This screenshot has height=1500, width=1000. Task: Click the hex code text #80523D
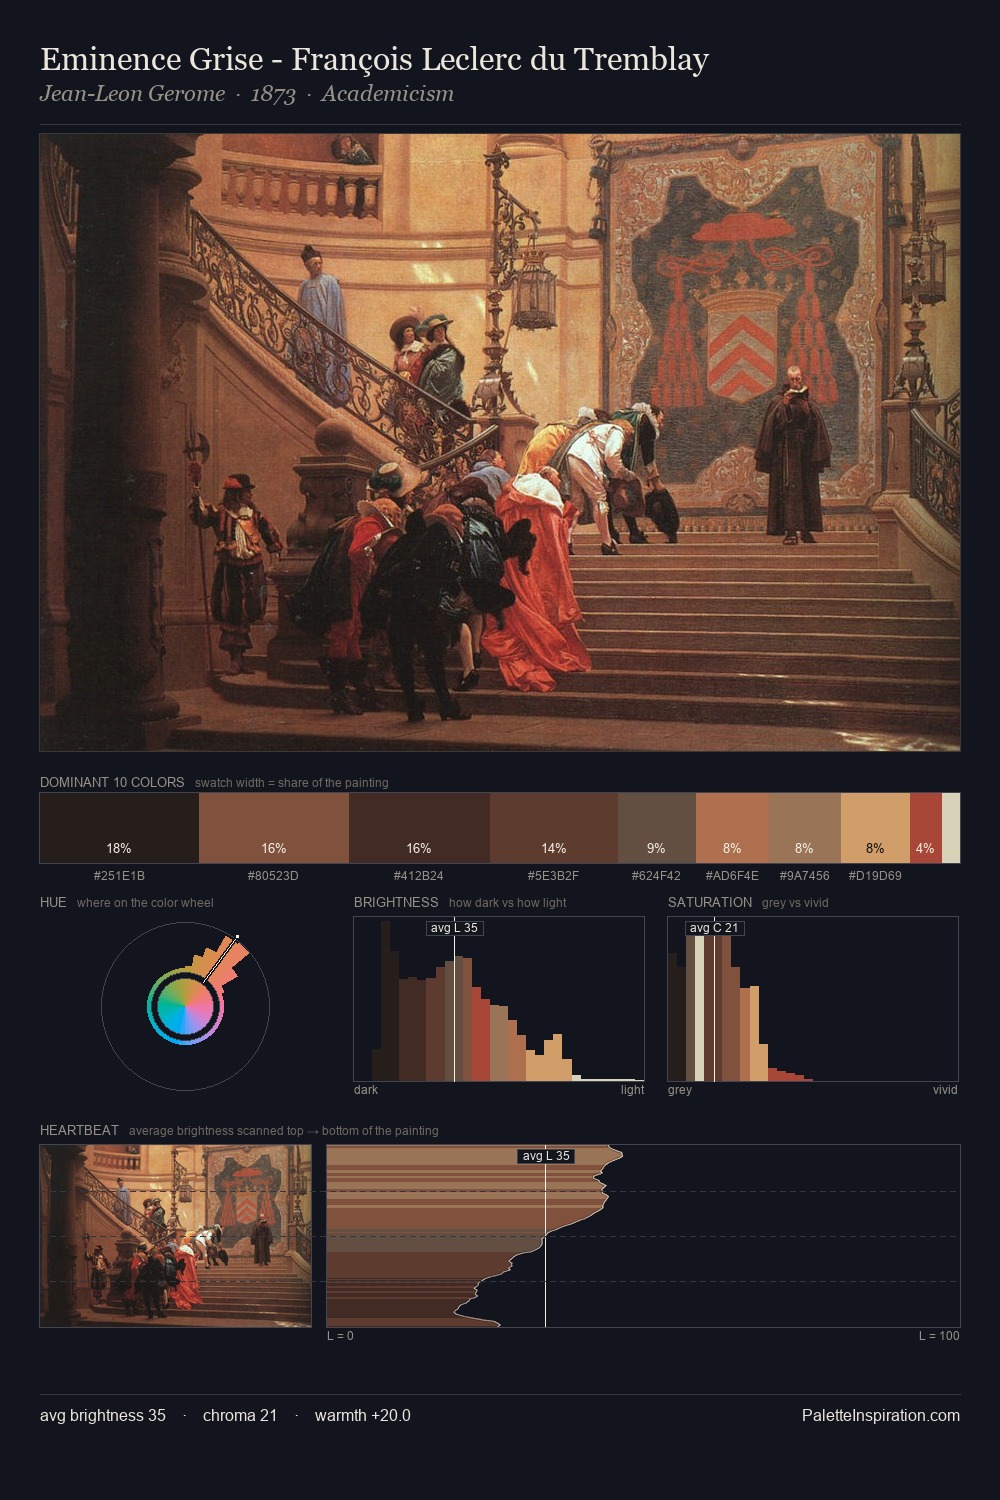click(273, 875)
